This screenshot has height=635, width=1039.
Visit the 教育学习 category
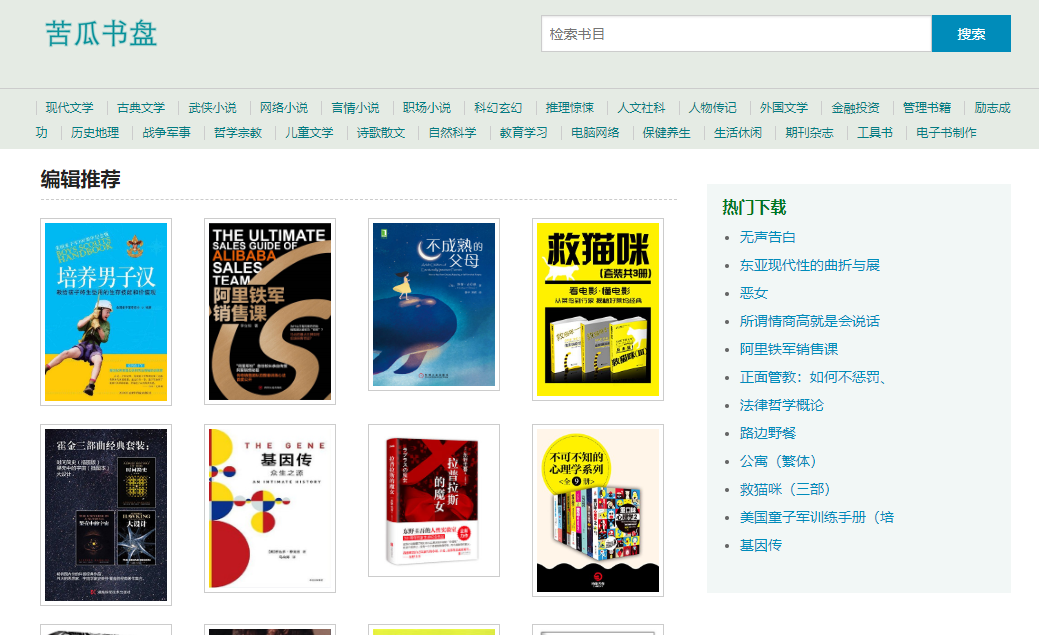tap(523, 133)
